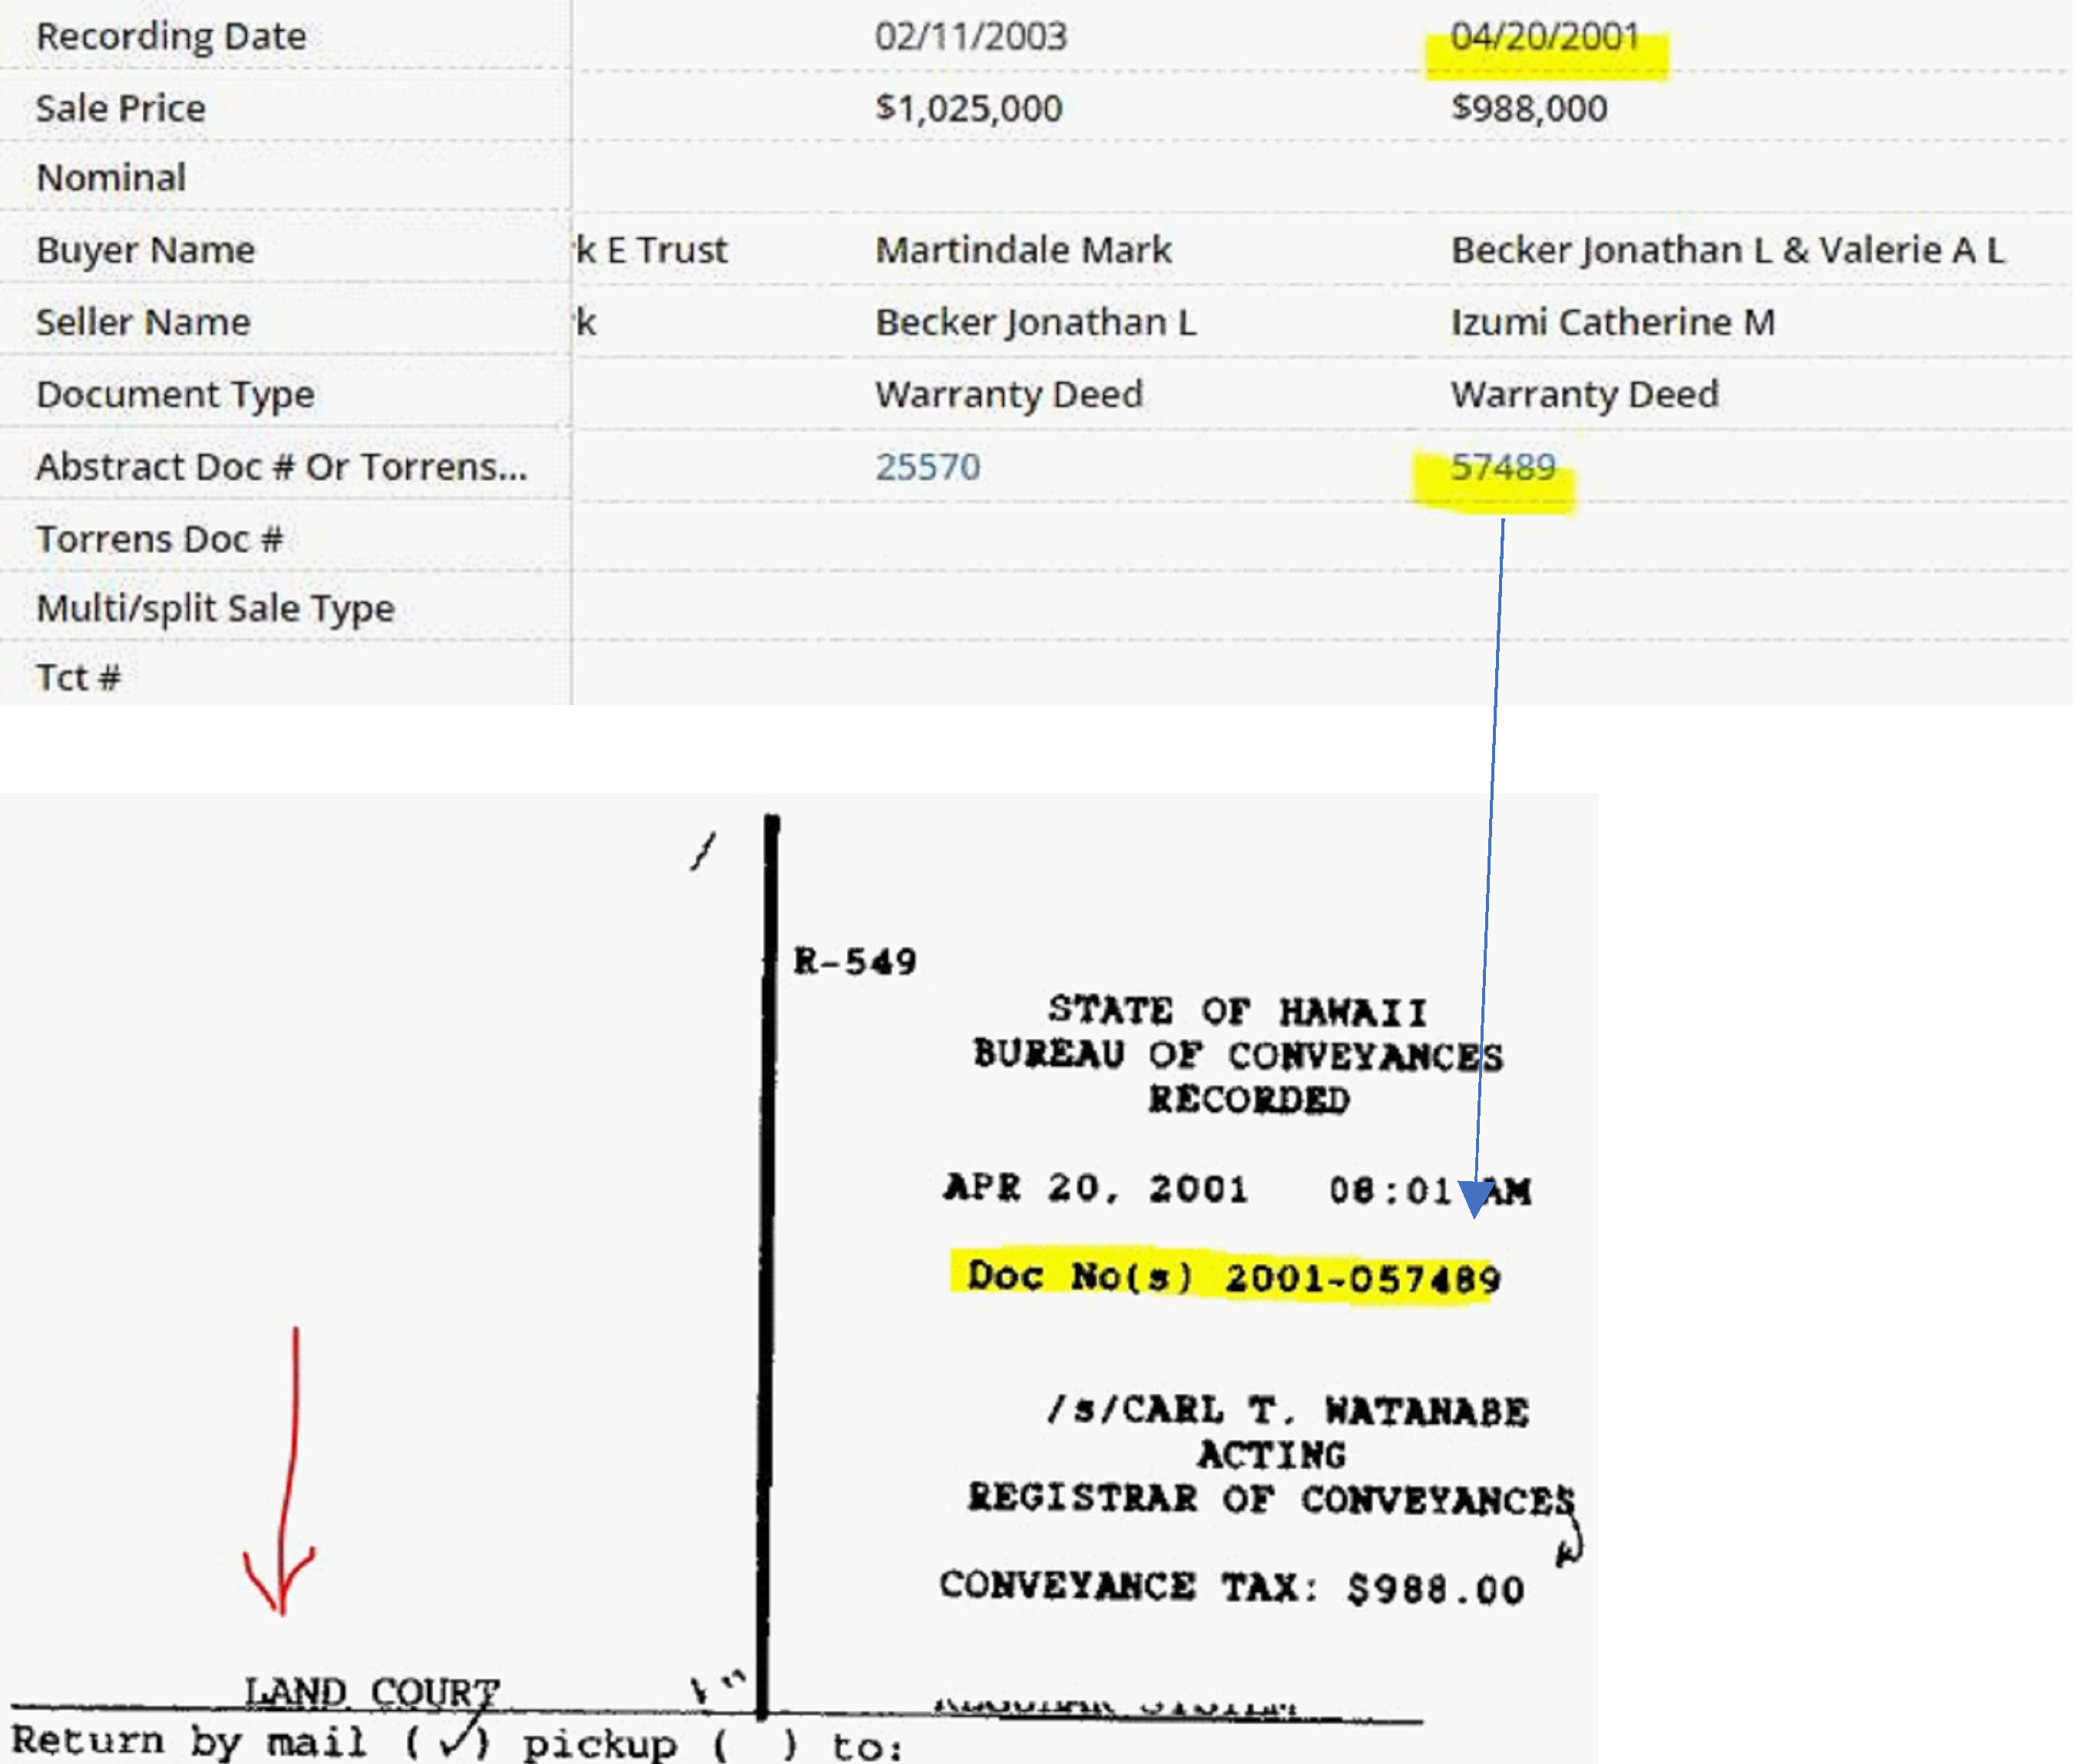Click the Multi/split Sale Type row

[x=215, y=607]
